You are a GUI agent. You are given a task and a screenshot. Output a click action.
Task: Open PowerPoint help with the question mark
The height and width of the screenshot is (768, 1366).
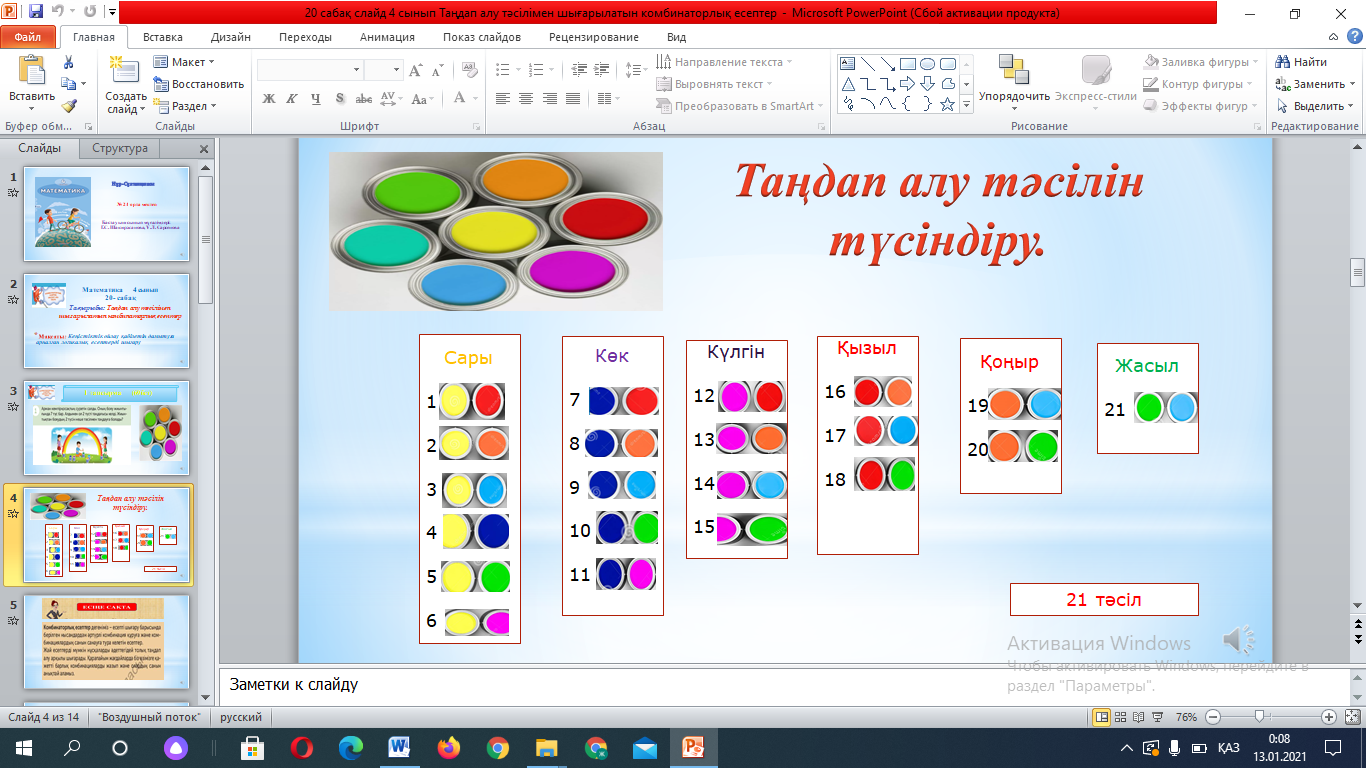click(1354, 38)
